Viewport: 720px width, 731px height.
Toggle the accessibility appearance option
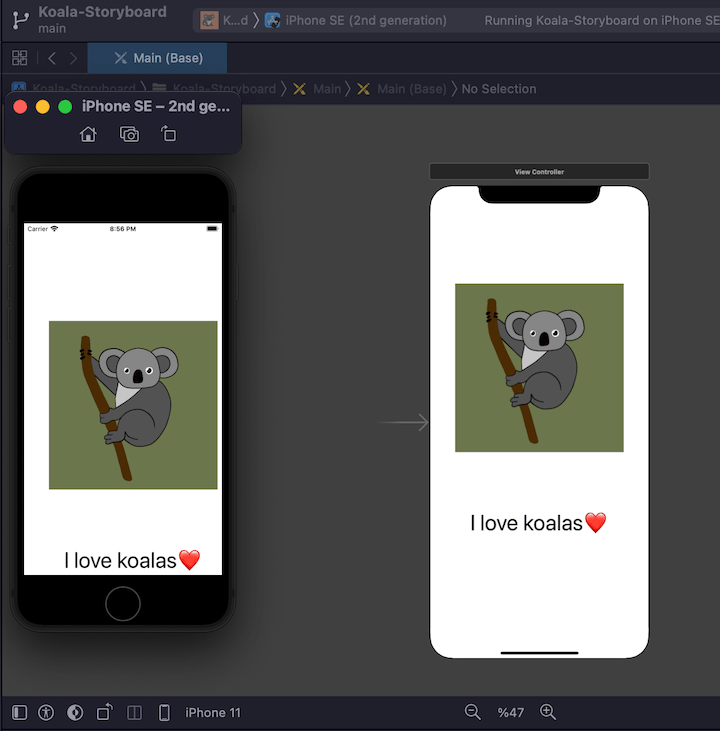tap(46, 712)
